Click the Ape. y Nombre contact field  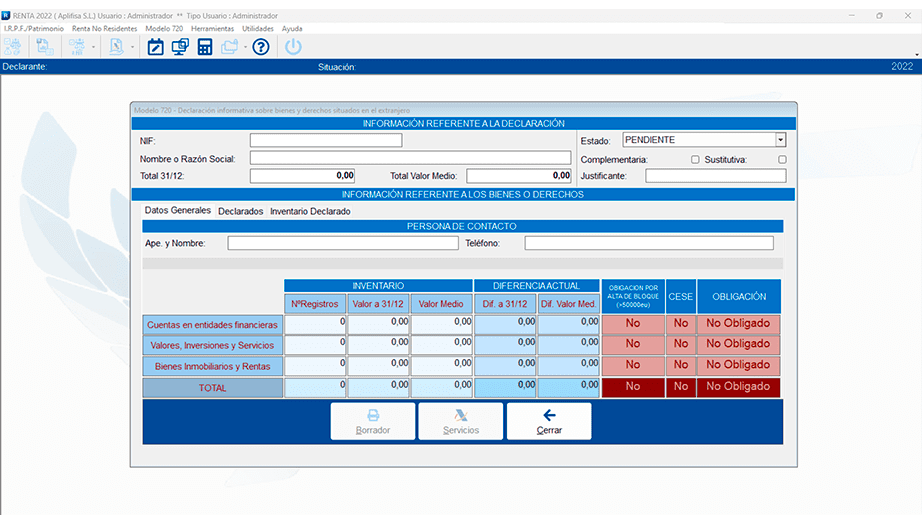coord(343,243)
